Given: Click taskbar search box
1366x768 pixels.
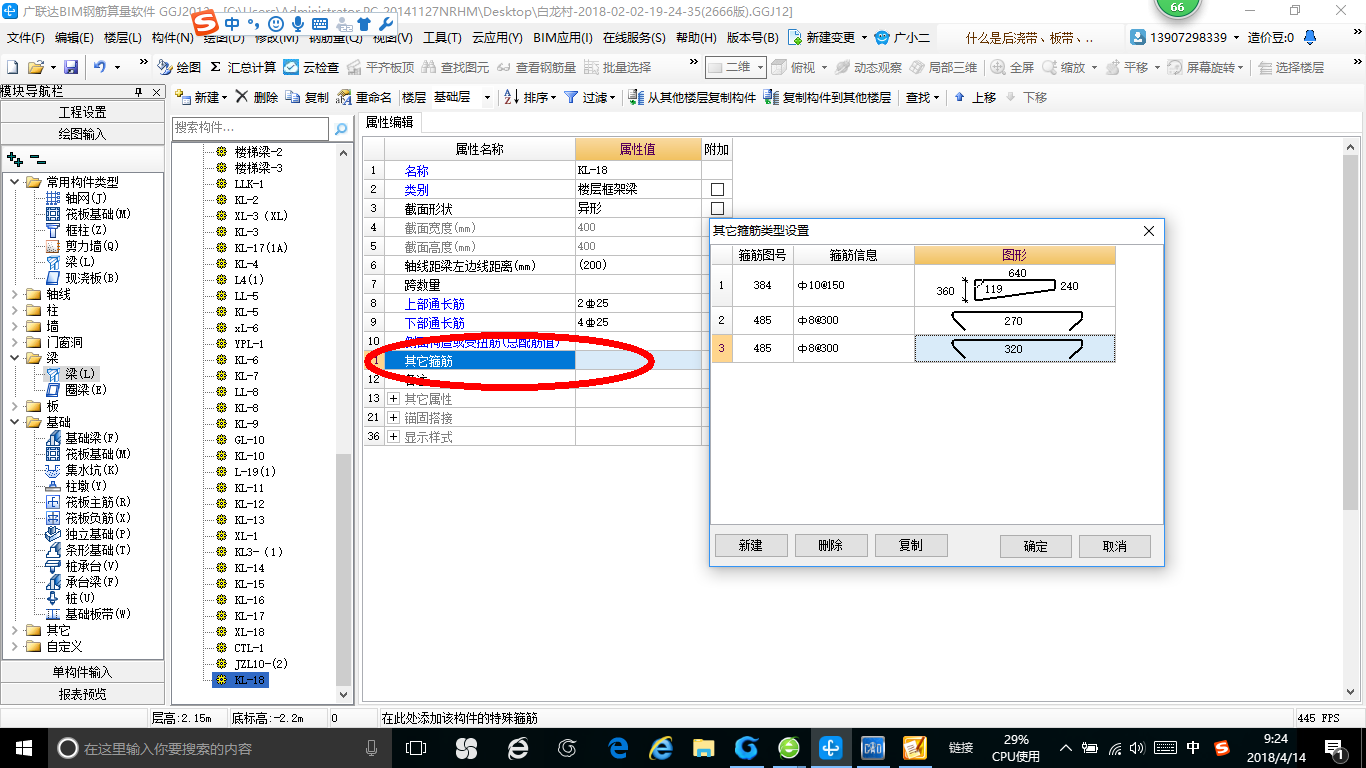Looking at the screenshot, I should pyautogui.click(x=220, y=748).
